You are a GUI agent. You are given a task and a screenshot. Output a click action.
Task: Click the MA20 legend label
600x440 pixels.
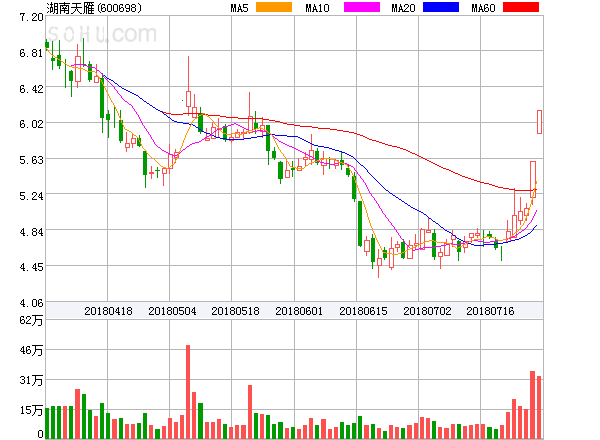[403, 8]
